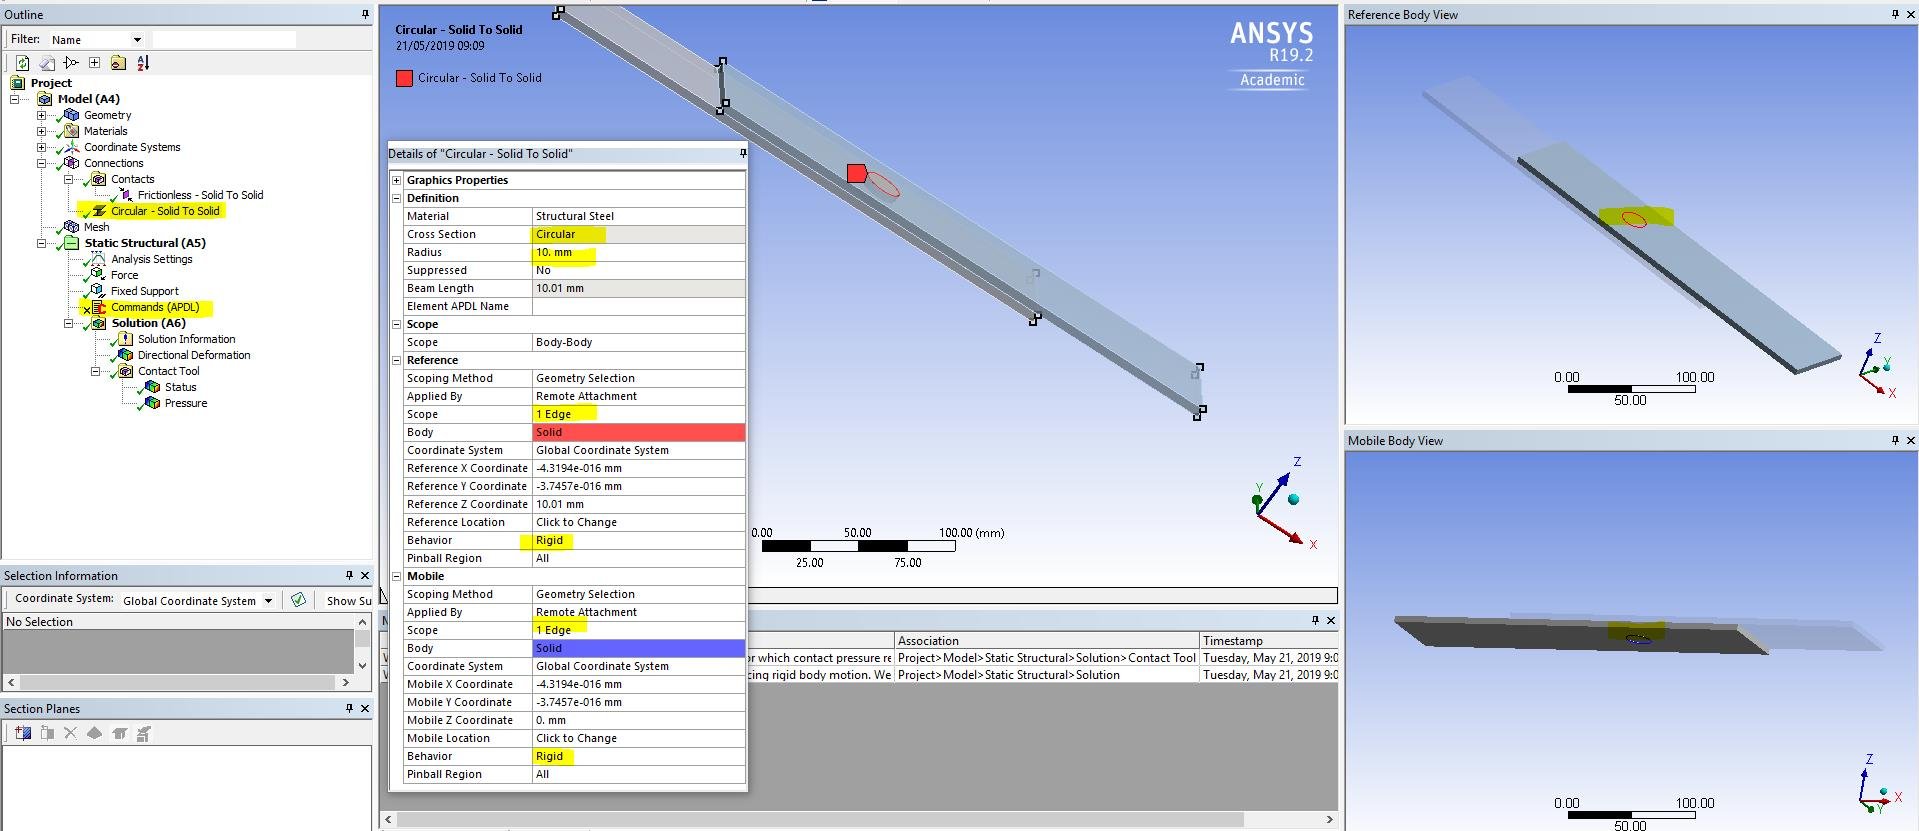
Task: Pin the Mobile Body View panel
Action: coord(1895,440)
